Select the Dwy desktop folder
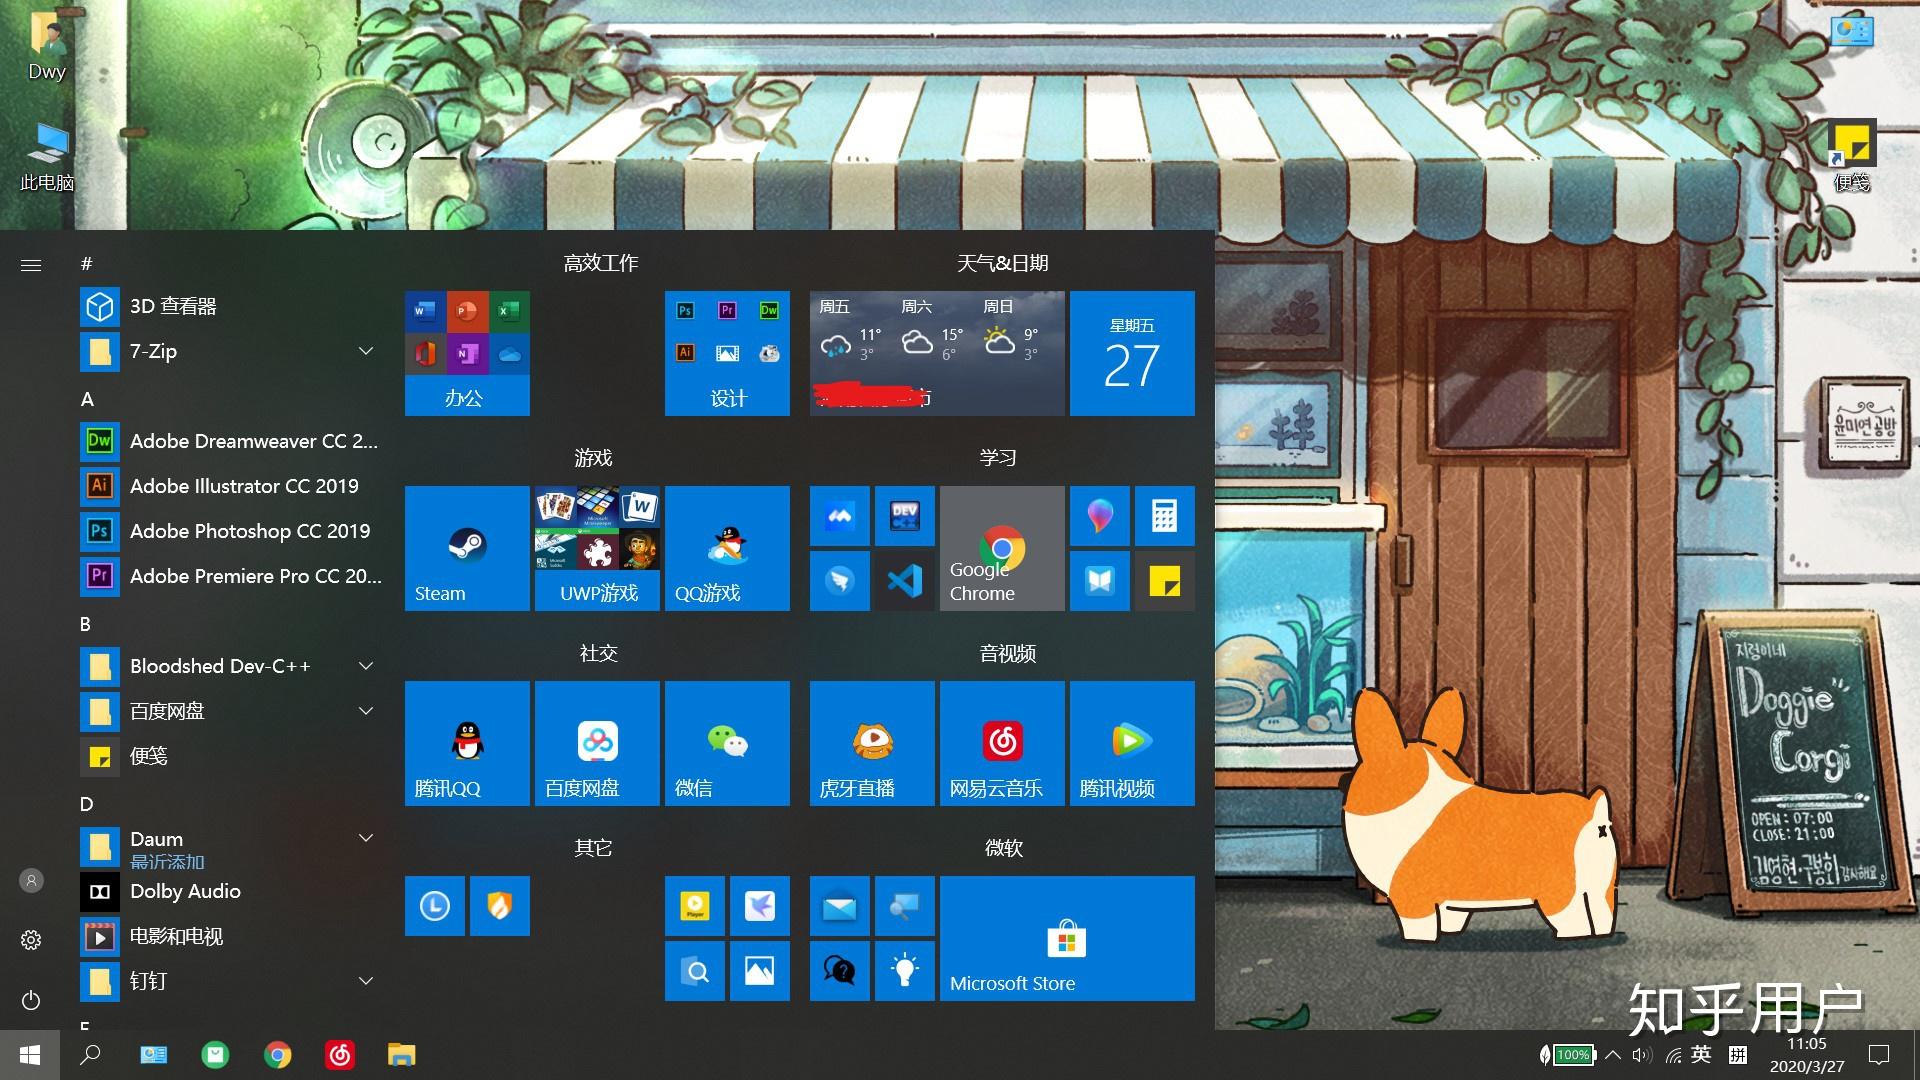The width and height of the screenshot is (1920, 1080). [x=47, y=47]
